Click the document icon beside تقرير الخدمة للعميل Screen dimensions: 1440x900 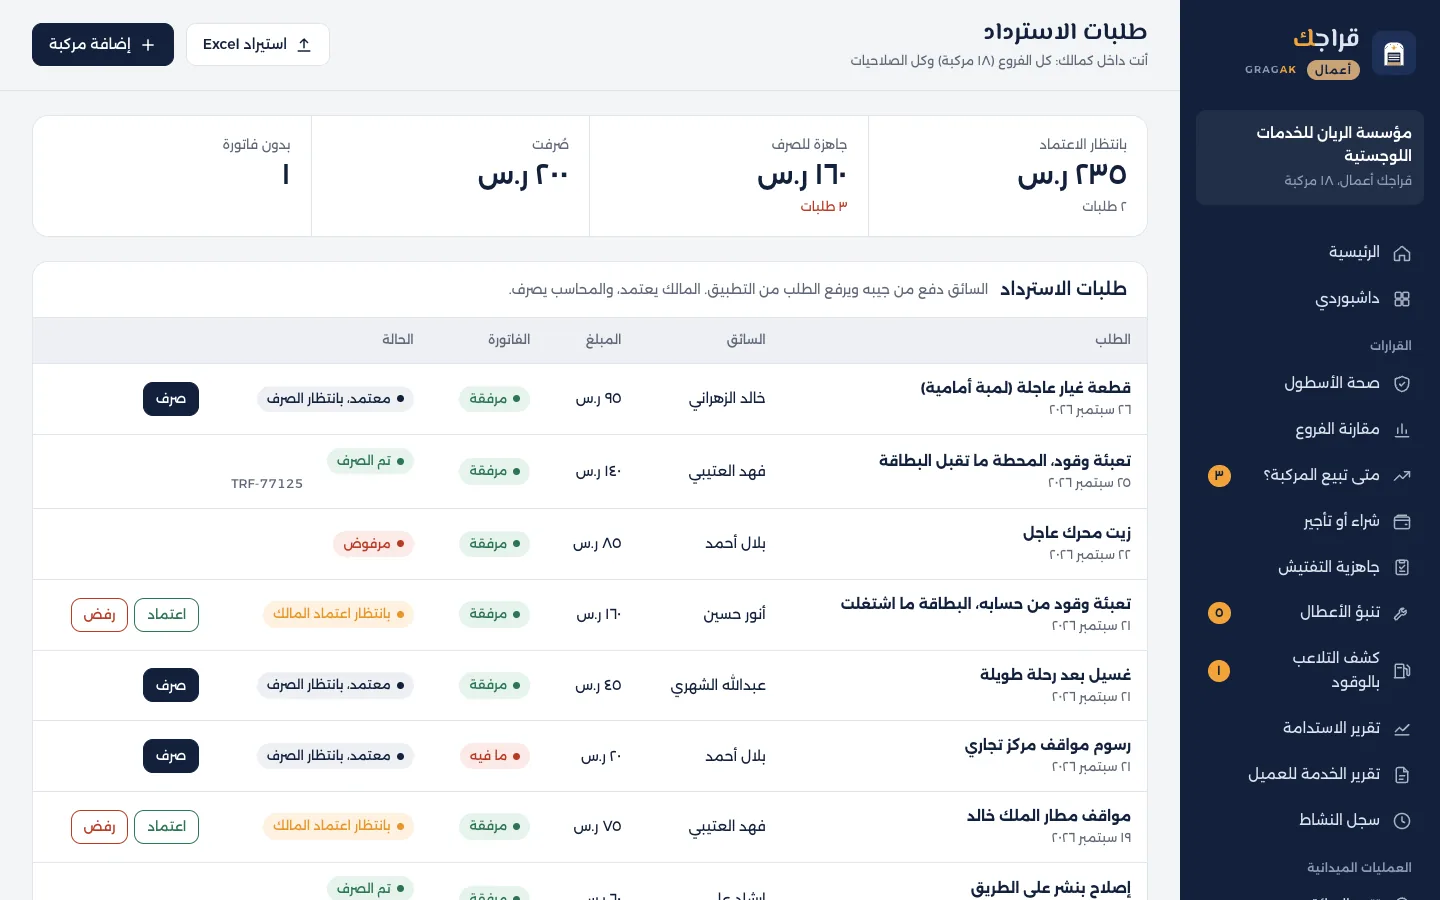coord(1402,775)
